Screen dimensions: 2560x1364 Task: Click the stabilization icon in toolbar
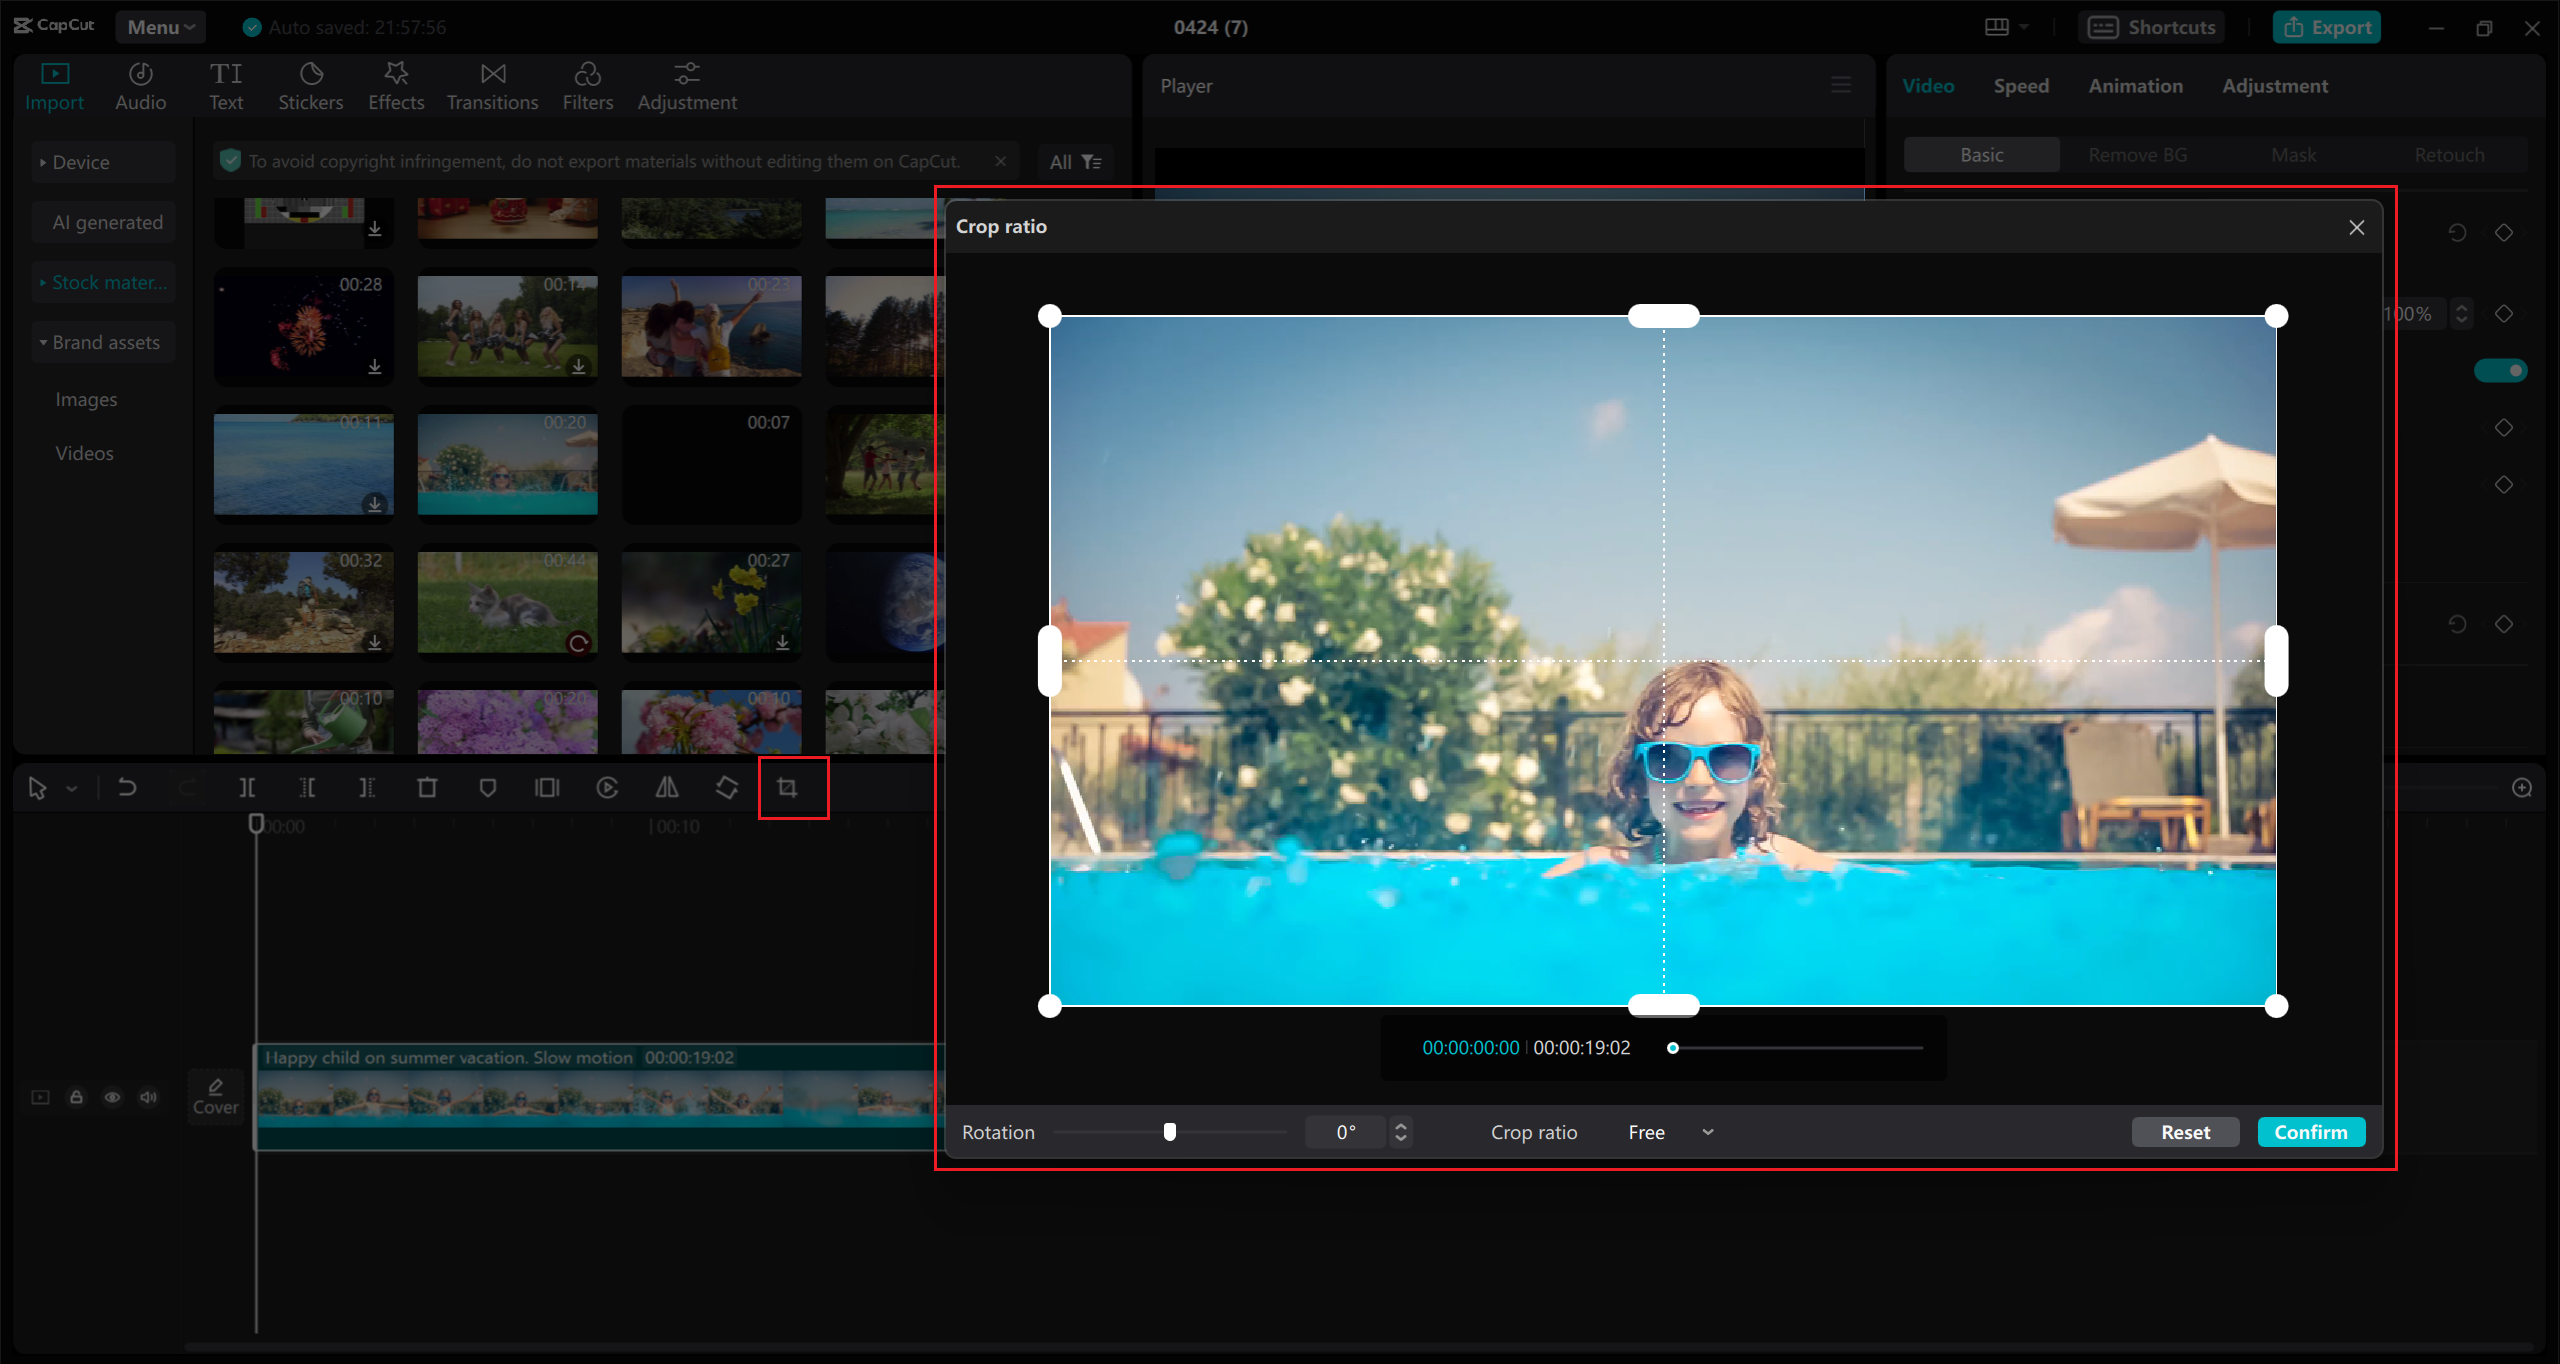click(726, 787)
